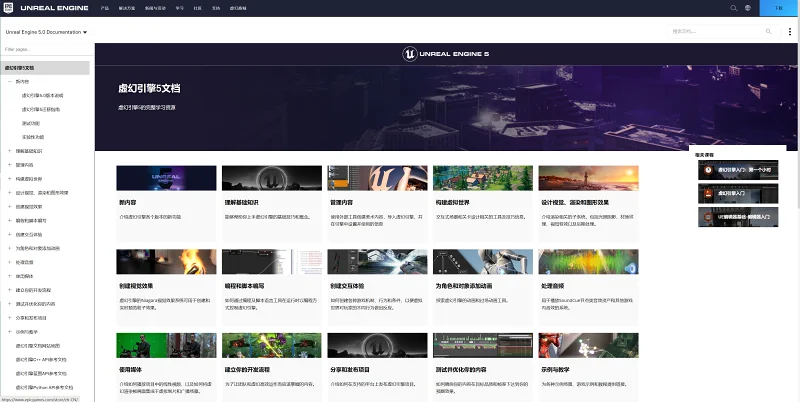Click the blue 下载 download button
This screenshot has height=402, width=800.
(779, 8)
